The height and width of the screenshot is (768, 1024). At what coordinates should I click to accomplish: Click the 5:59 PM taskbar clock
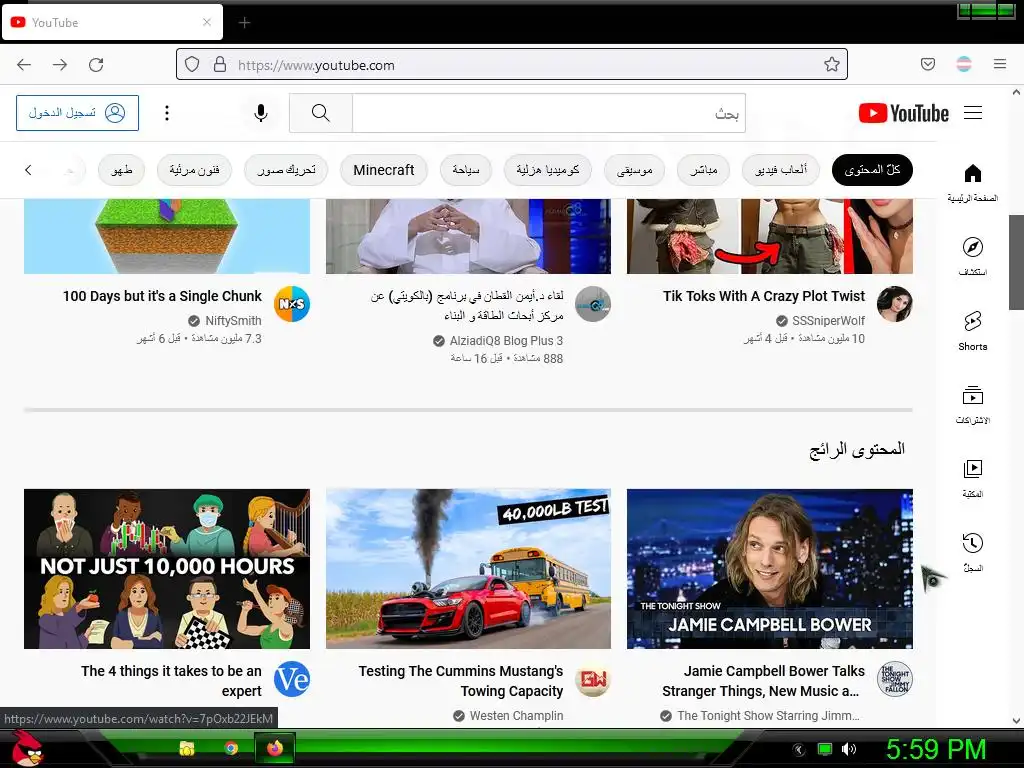tap(935, 749)
